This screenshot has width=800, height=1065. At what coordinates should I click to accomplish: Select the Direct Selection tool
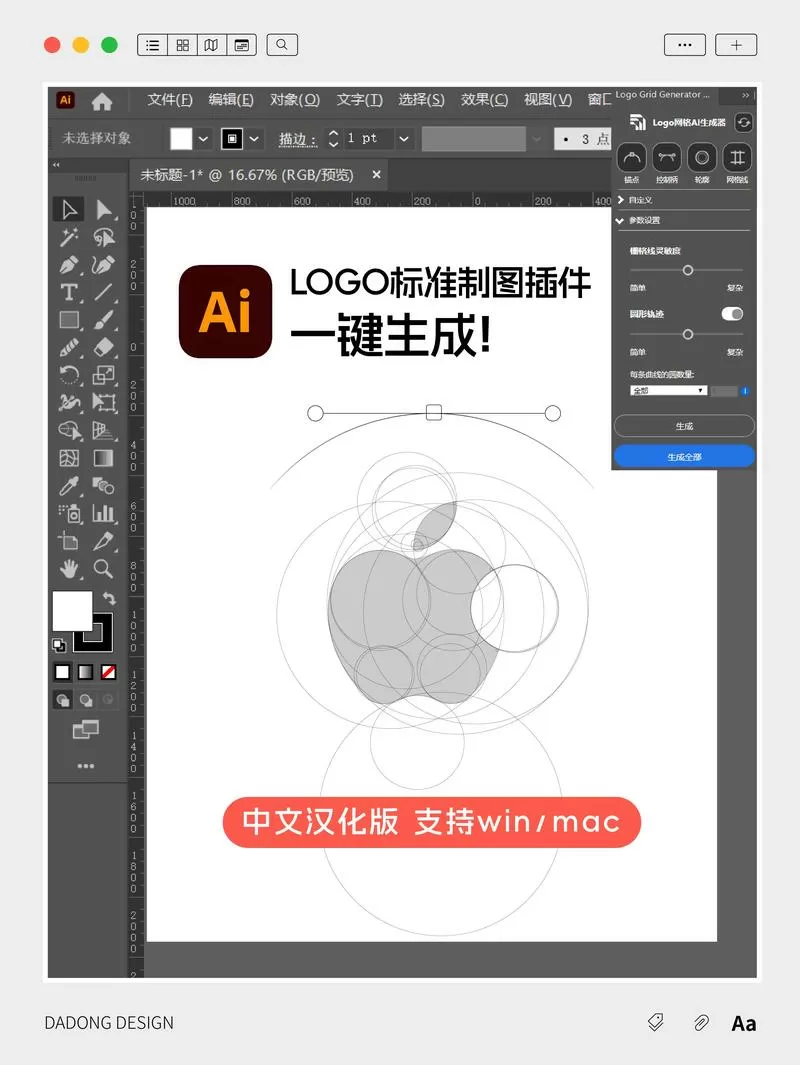pos(103,209)
